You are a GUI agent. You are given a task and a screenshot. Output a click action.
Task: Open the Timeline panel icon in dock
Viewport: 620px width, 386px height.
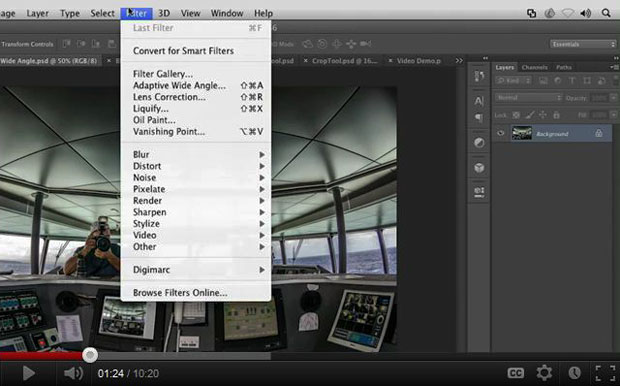pos(479,191)
